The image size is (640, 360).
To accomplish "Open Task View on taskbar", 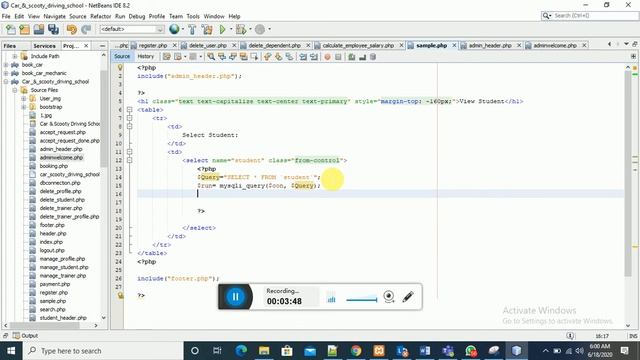I will click(217, 351).
